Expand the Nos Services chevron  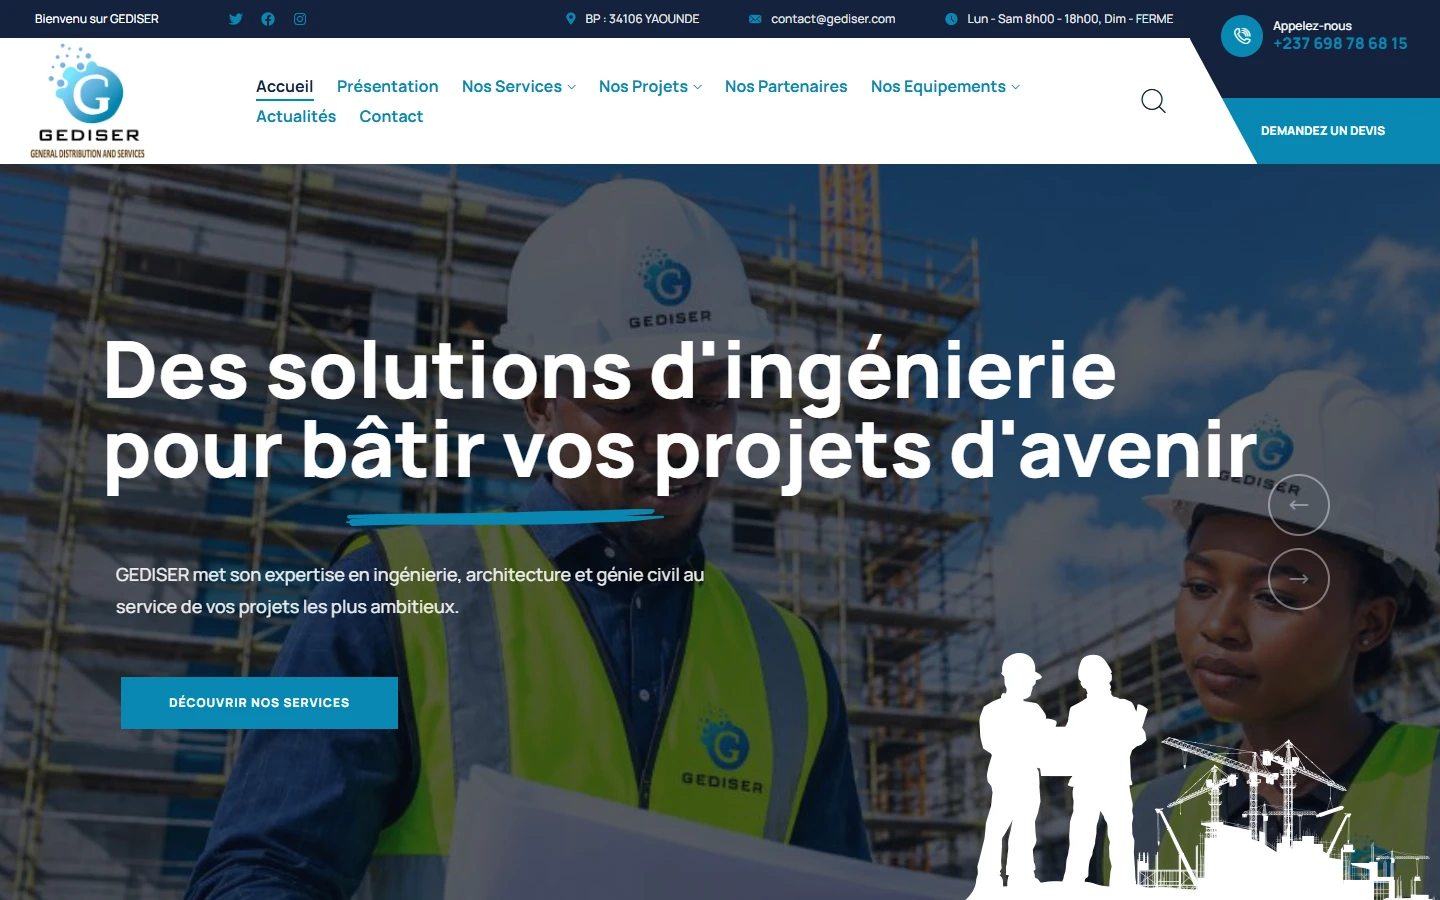click(572, 87)
